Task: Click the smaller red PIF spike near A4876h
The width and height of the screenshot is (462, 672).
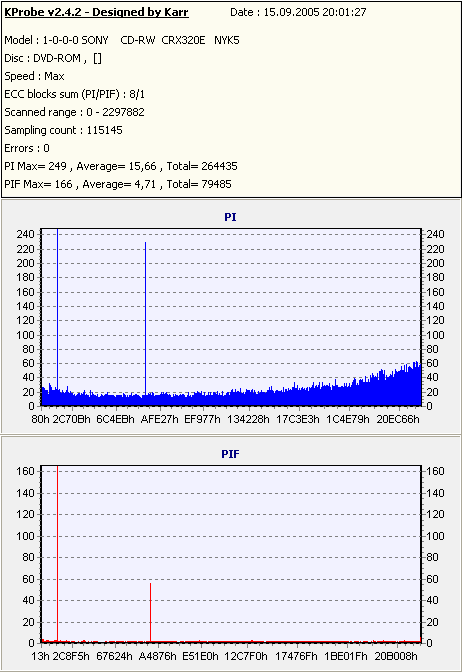Action: [x=150, y=612]
